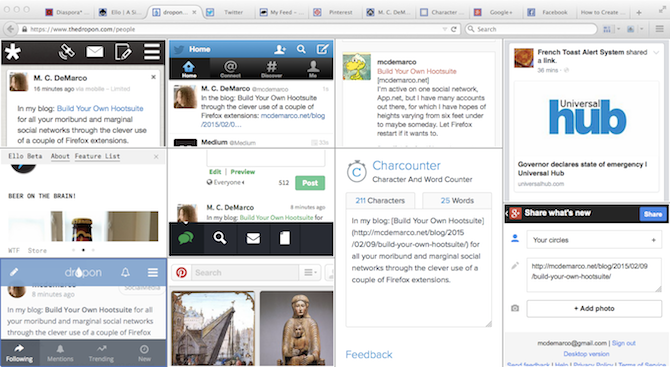Open the Build Your Own Hootsuite link in Diaspora
This screenshot has height=367, width=670.
[x=100, y=109]
